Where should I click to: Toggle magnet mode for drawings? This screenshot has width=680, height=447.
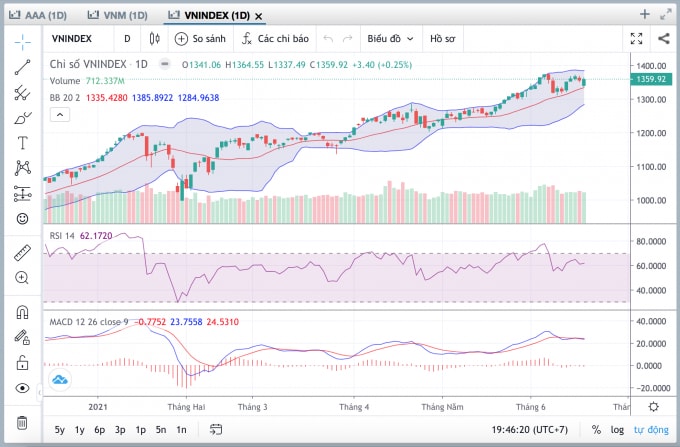(x=23, y=312)
